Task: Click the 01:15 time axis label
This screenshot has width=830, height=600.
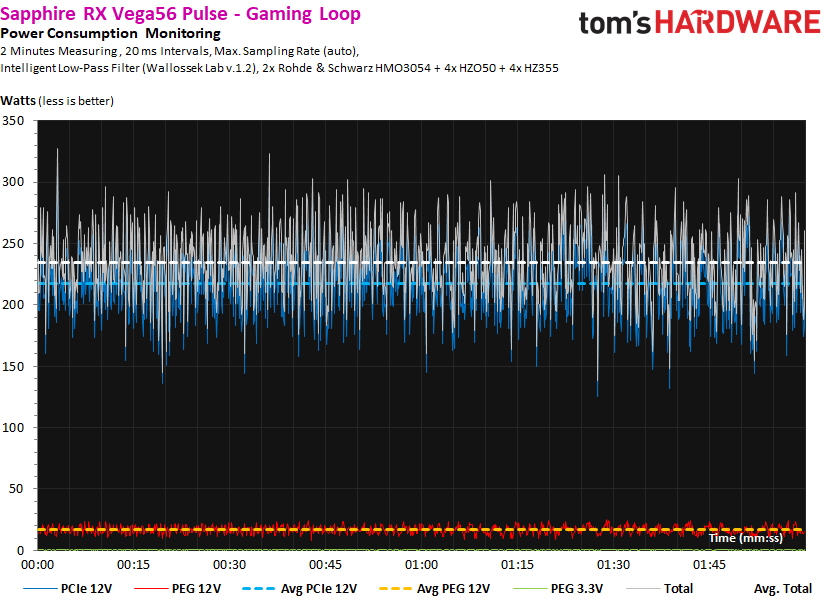Action: pos(517,565)
